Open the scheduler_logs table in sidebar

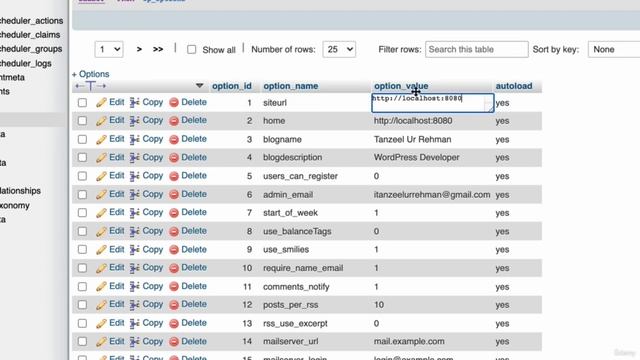[26, 64]
